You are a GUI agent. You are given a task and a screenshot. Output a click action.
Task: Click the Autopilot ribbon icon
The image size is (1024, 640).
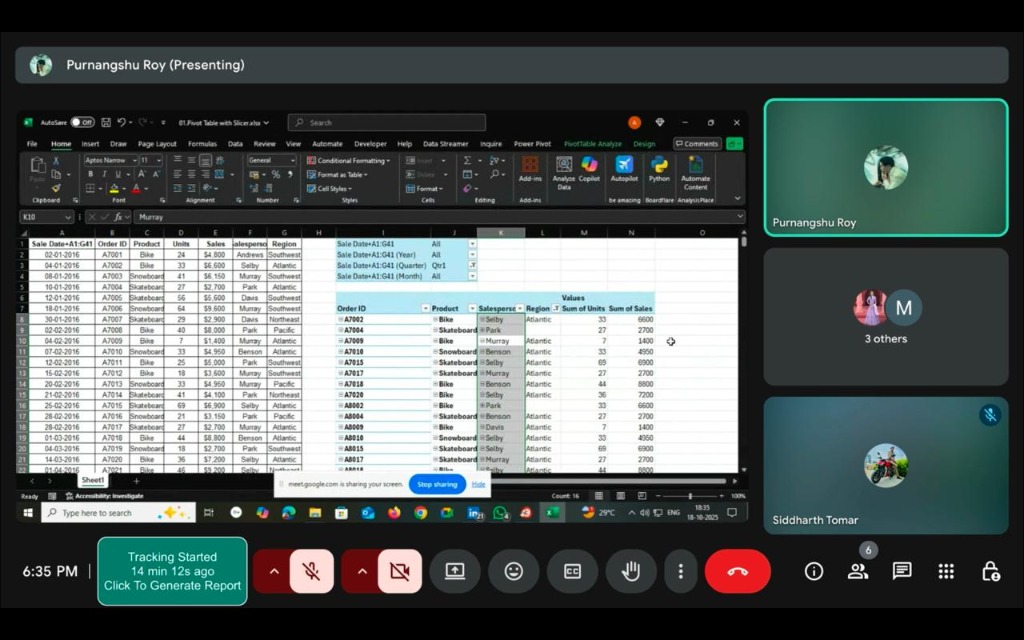click(x=624, y=169)
